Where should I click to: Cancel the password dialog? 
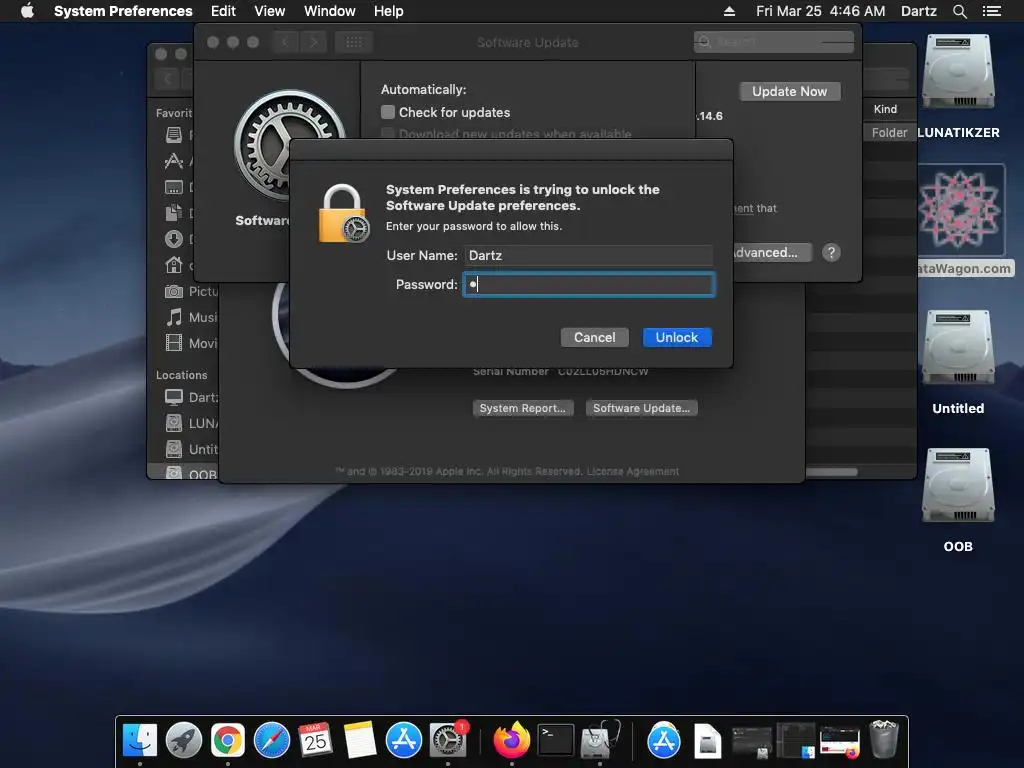pos(594,338)
